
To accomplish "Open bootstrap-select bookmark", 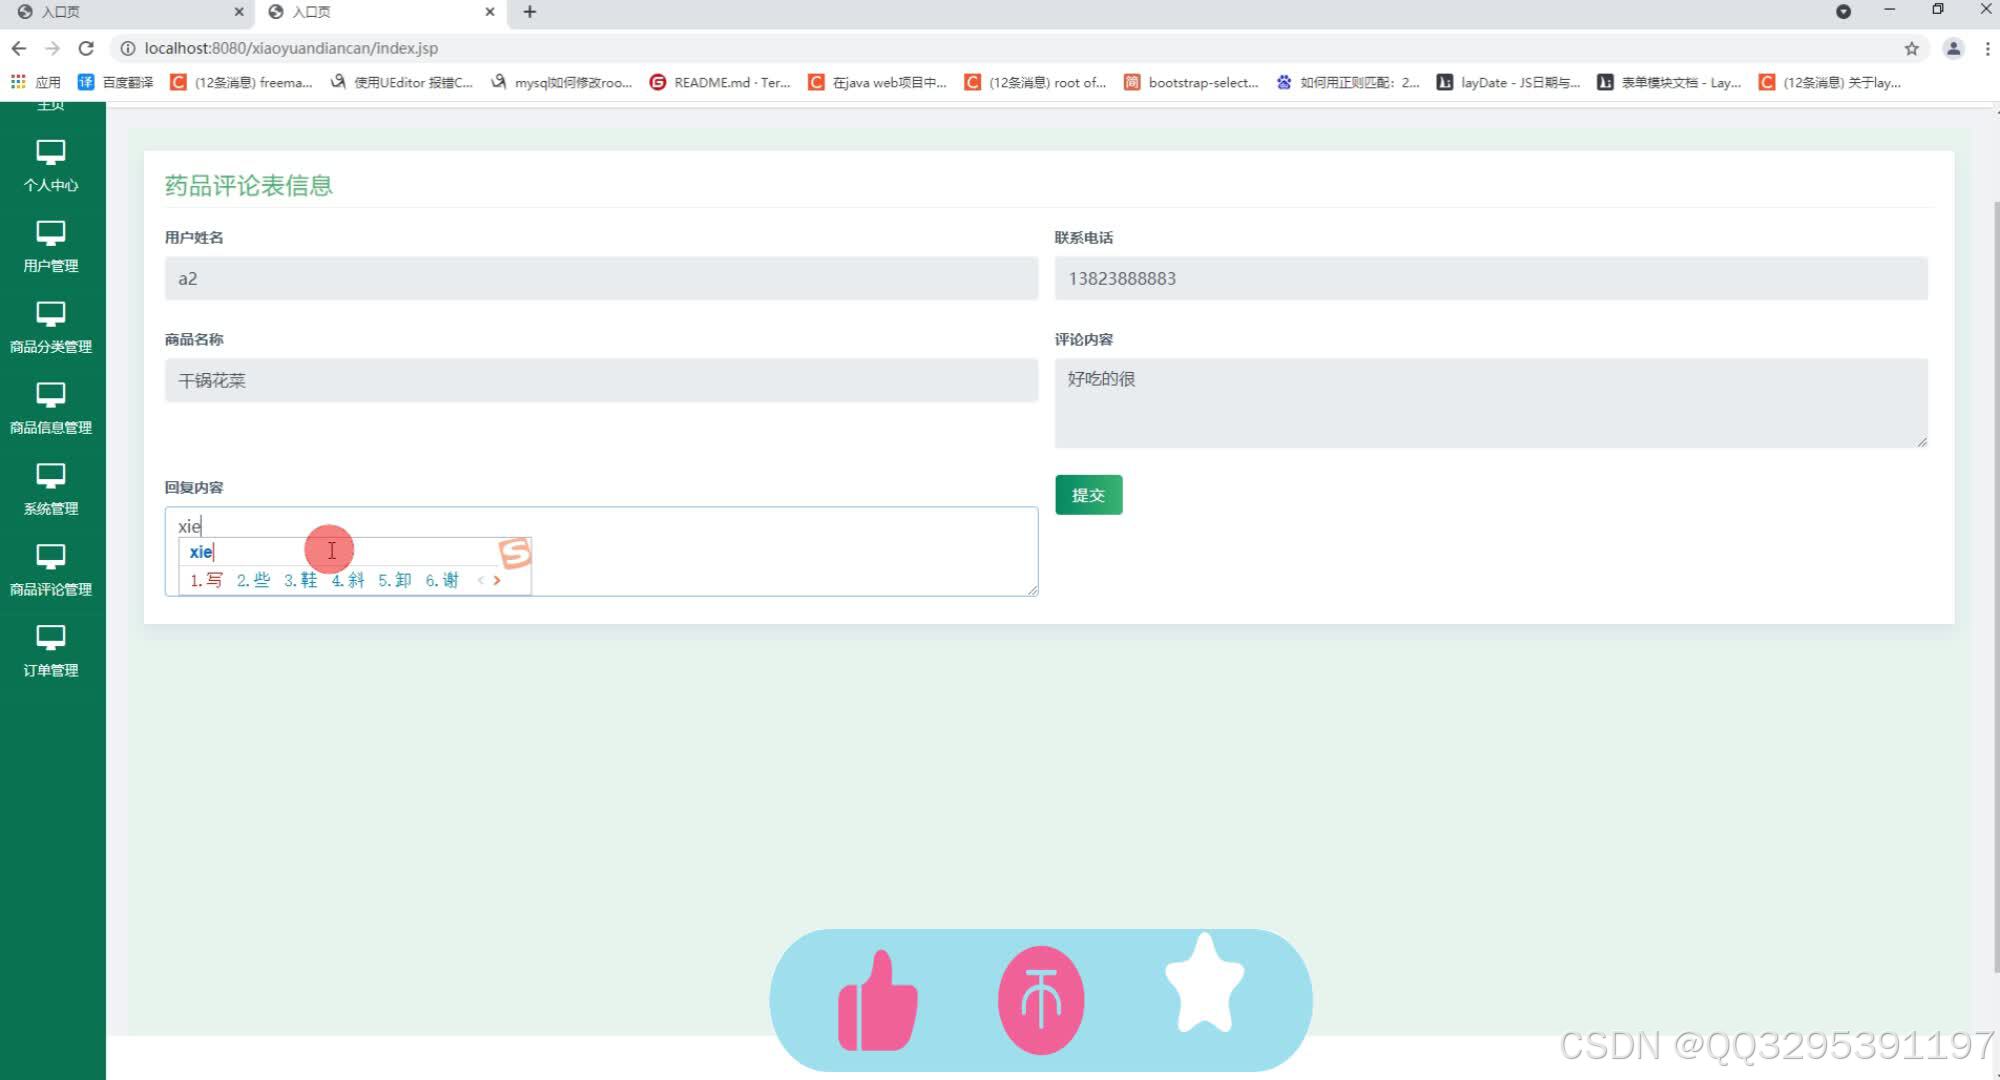I will (x=1192, y=82).
